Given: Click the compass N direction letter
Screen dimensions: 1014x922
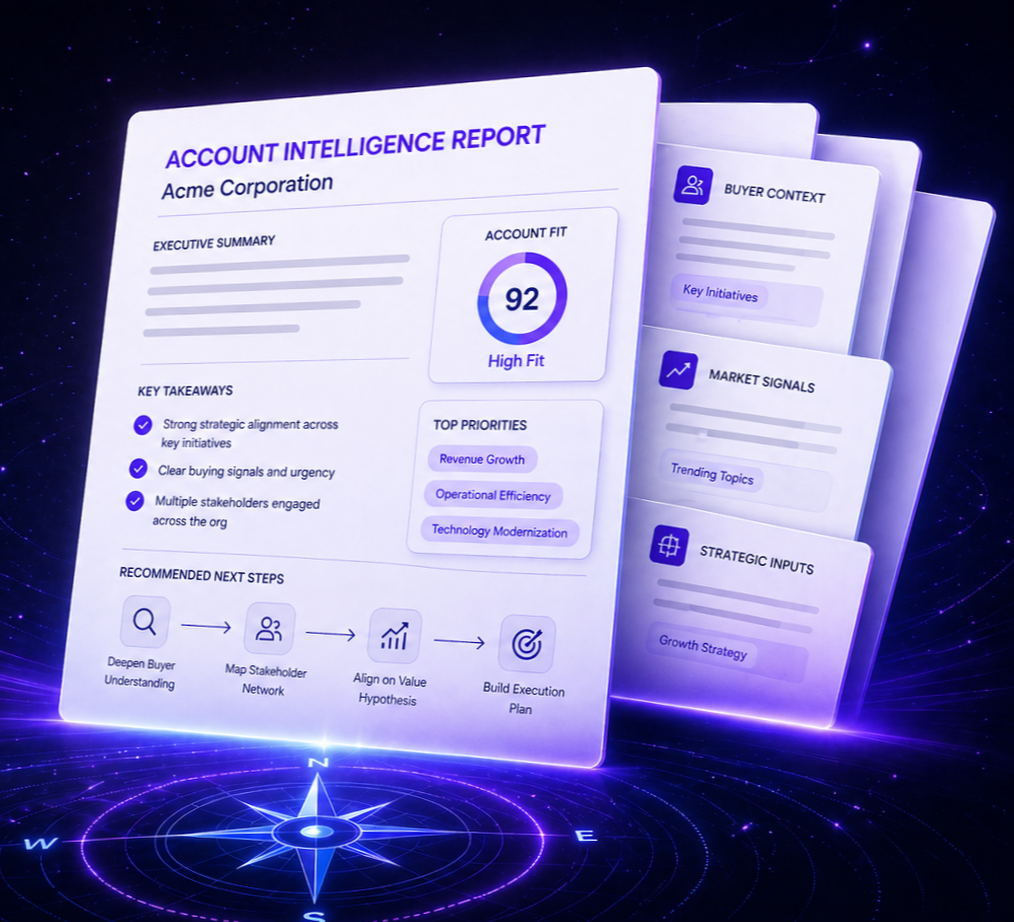Looking at the screenshot, I should (318, 763).
